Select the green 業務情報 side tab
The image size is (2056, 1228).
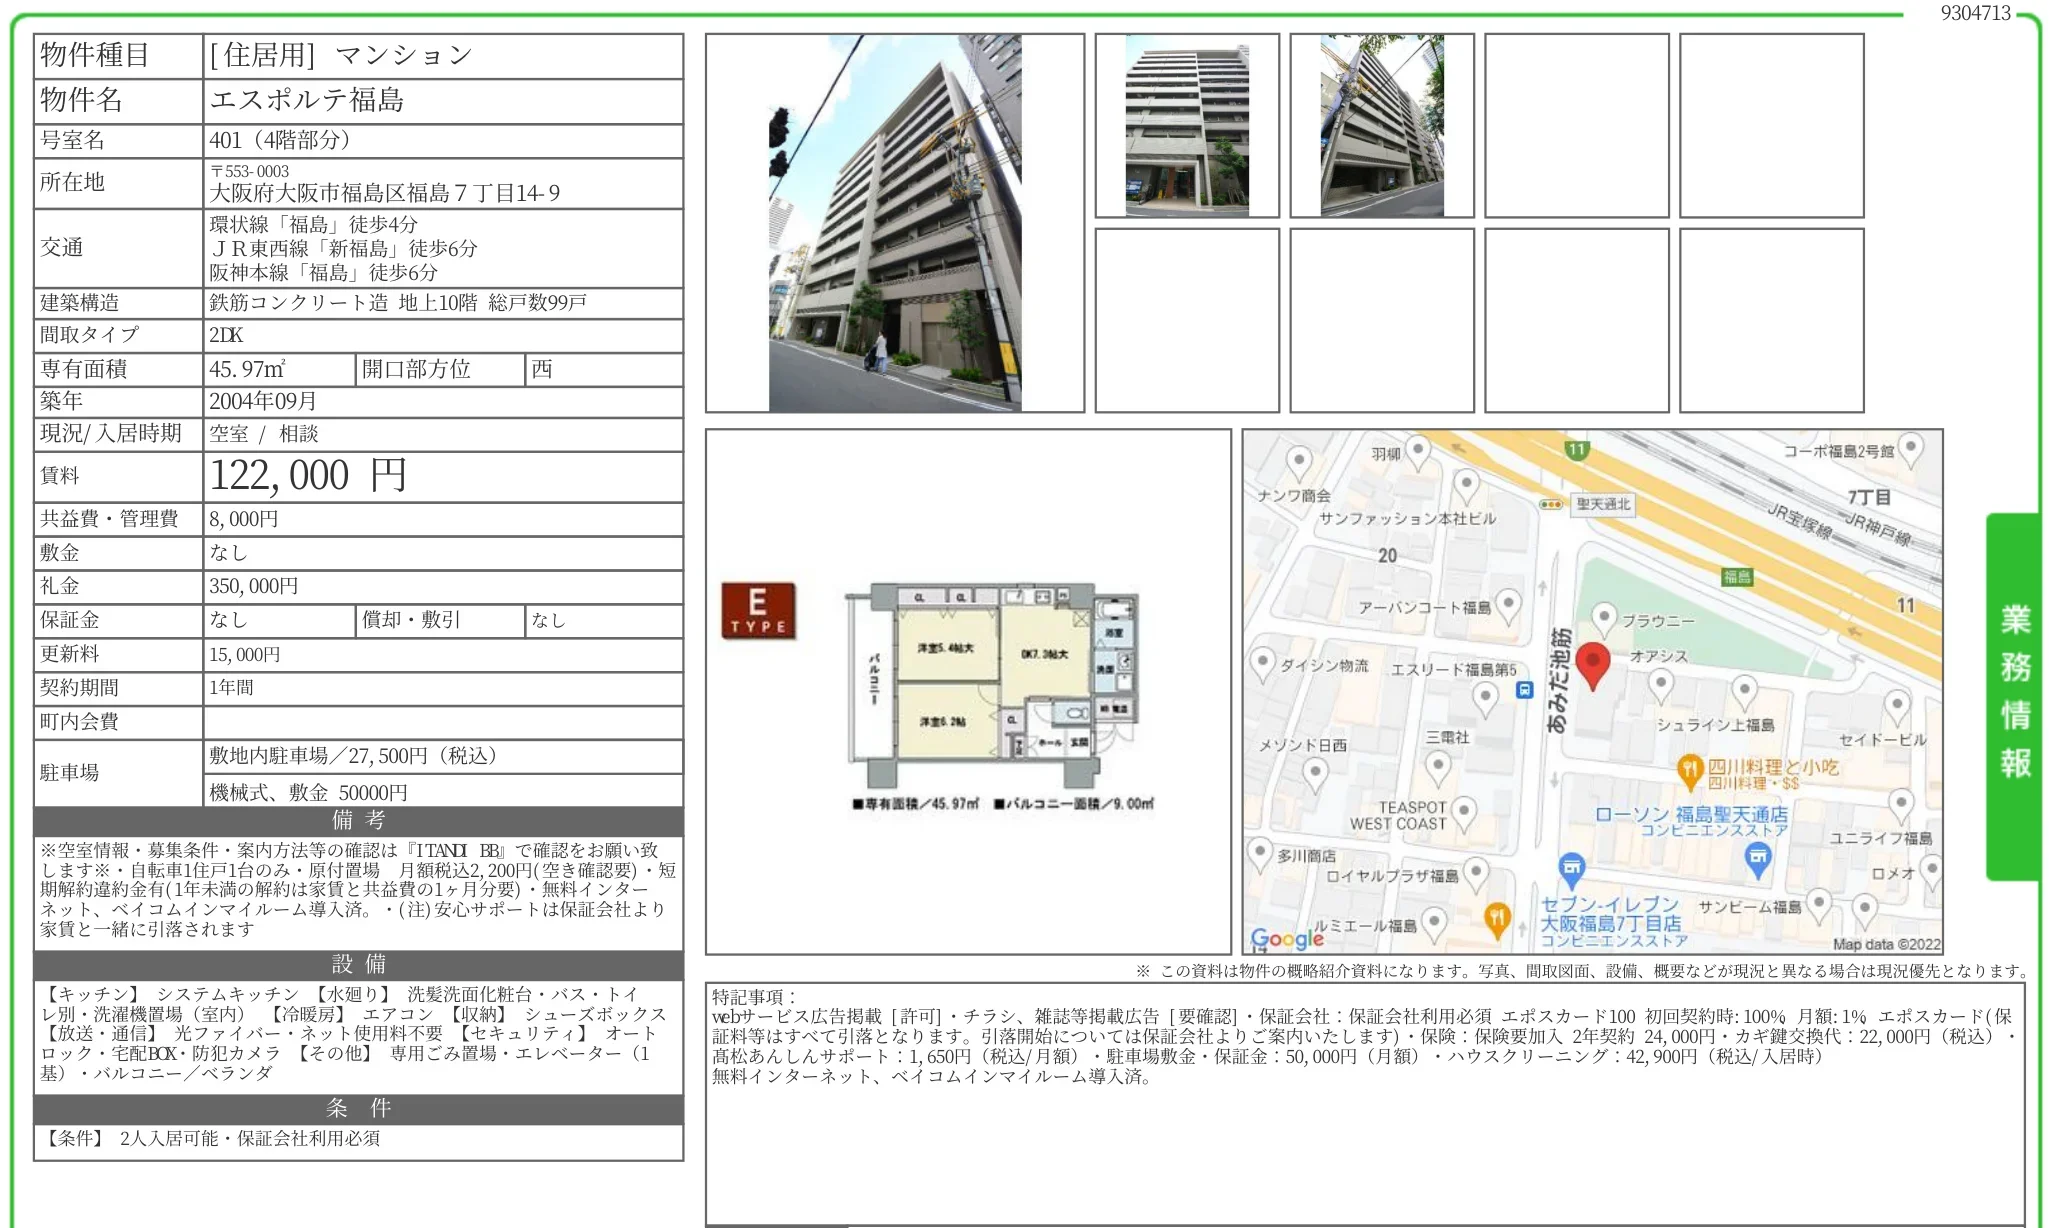coord(2014,694)
